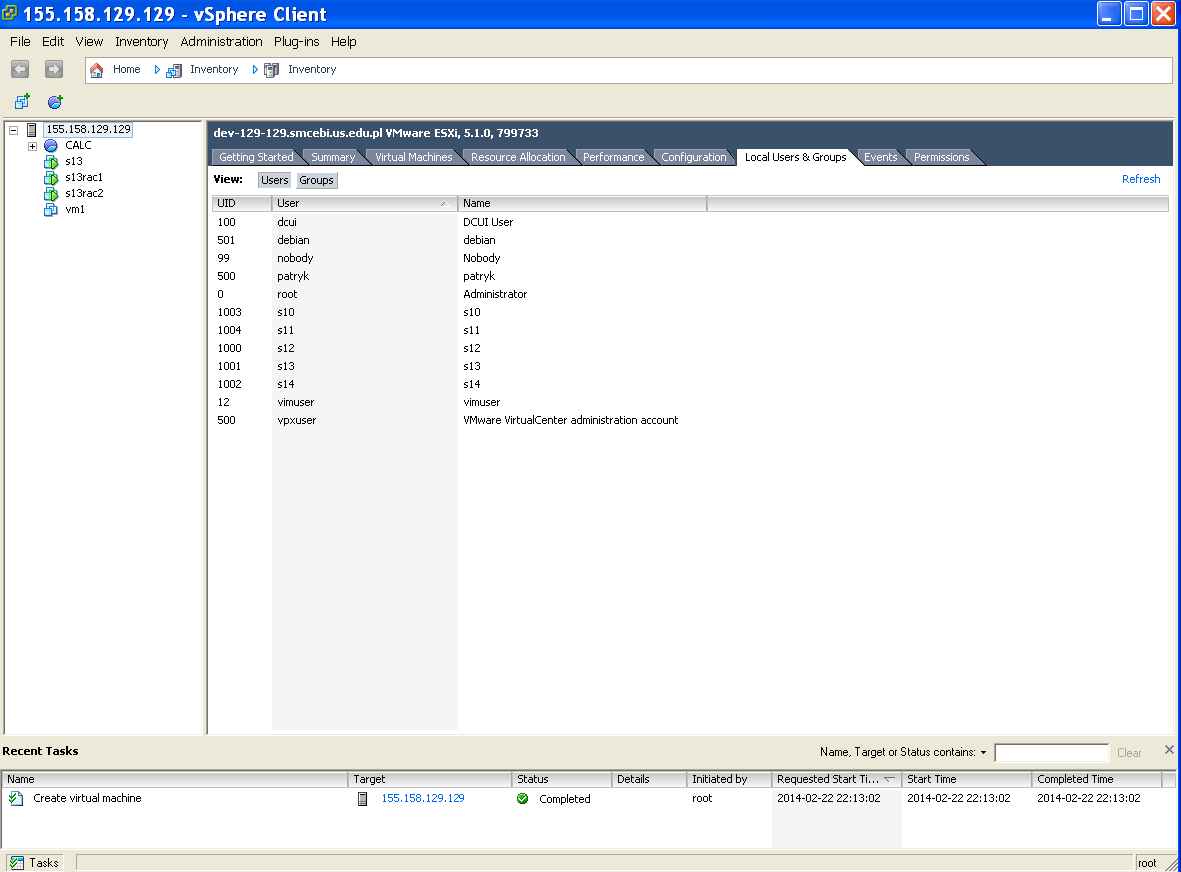
Task: Click the s13 virtual machine icon
Action: tap(51, 161)
